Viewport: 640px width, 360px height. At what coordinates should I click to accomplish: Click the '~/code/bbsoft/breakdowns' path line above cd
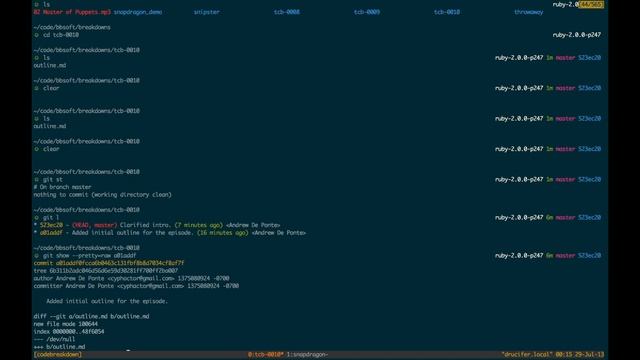pyautogui.click(x=72, y=27)
